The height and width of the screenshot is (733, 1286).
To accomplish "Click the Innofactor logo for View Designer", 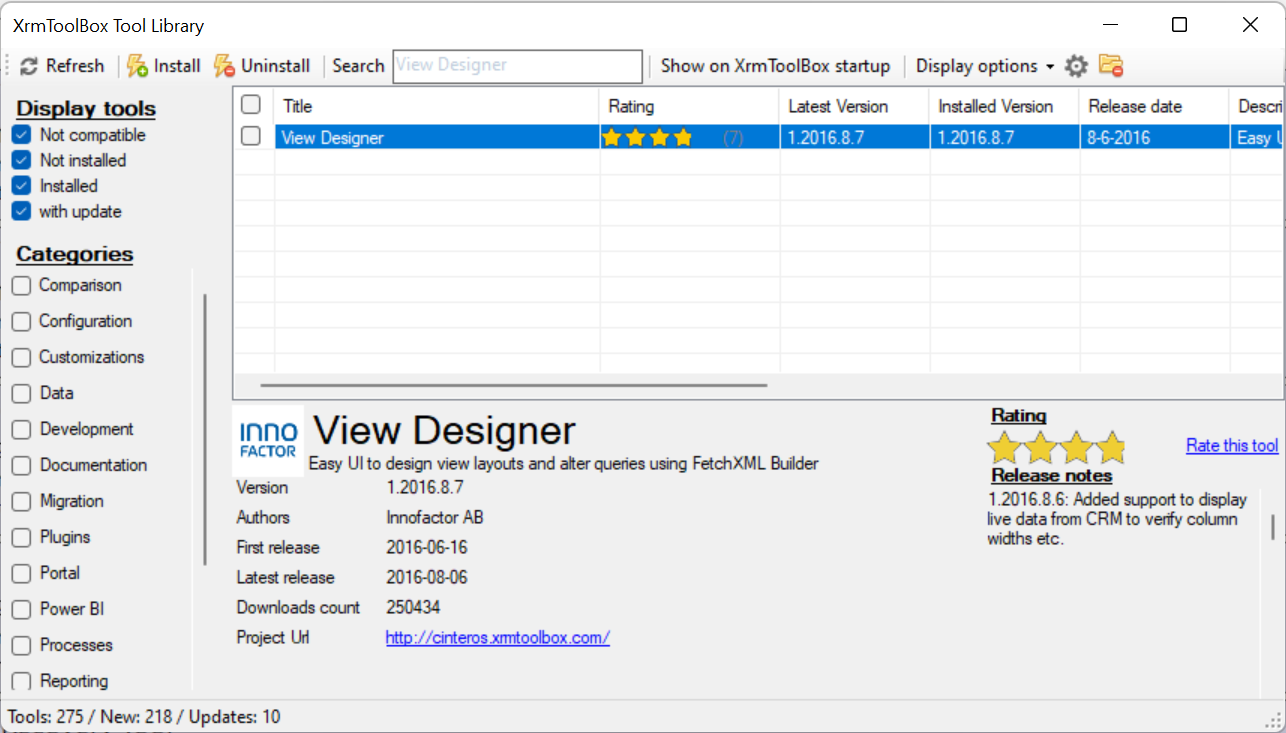I will [x=267, y=439].
